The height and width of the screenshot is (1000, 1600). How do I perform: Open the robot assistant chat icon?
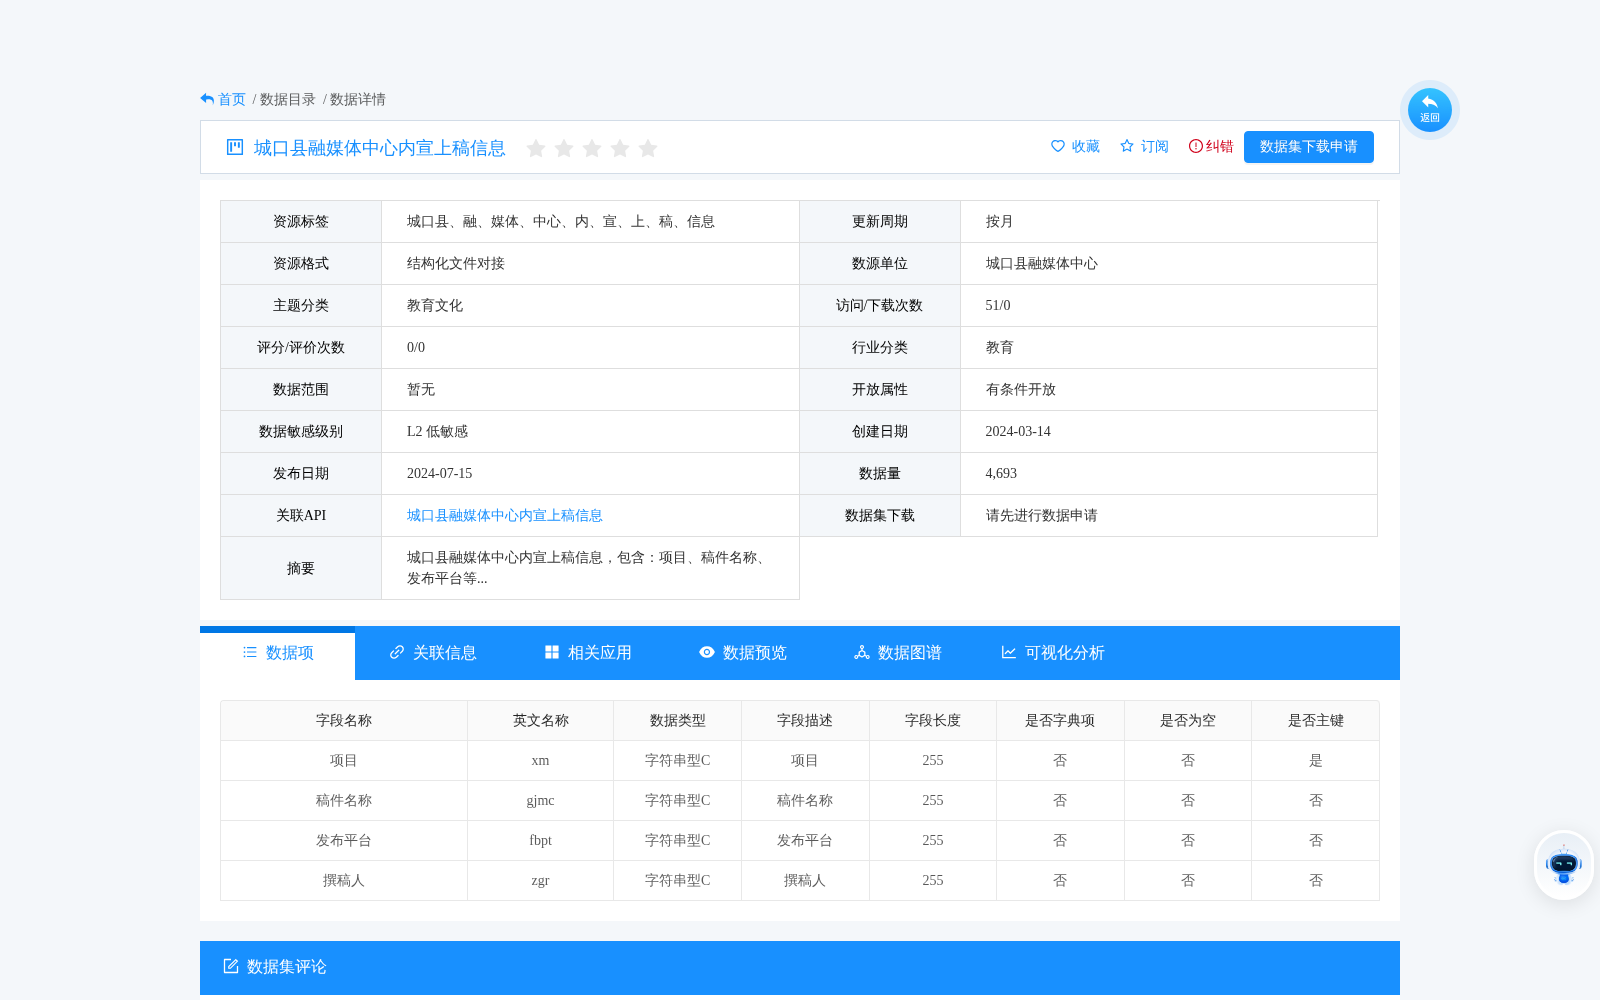[1564, 865]
